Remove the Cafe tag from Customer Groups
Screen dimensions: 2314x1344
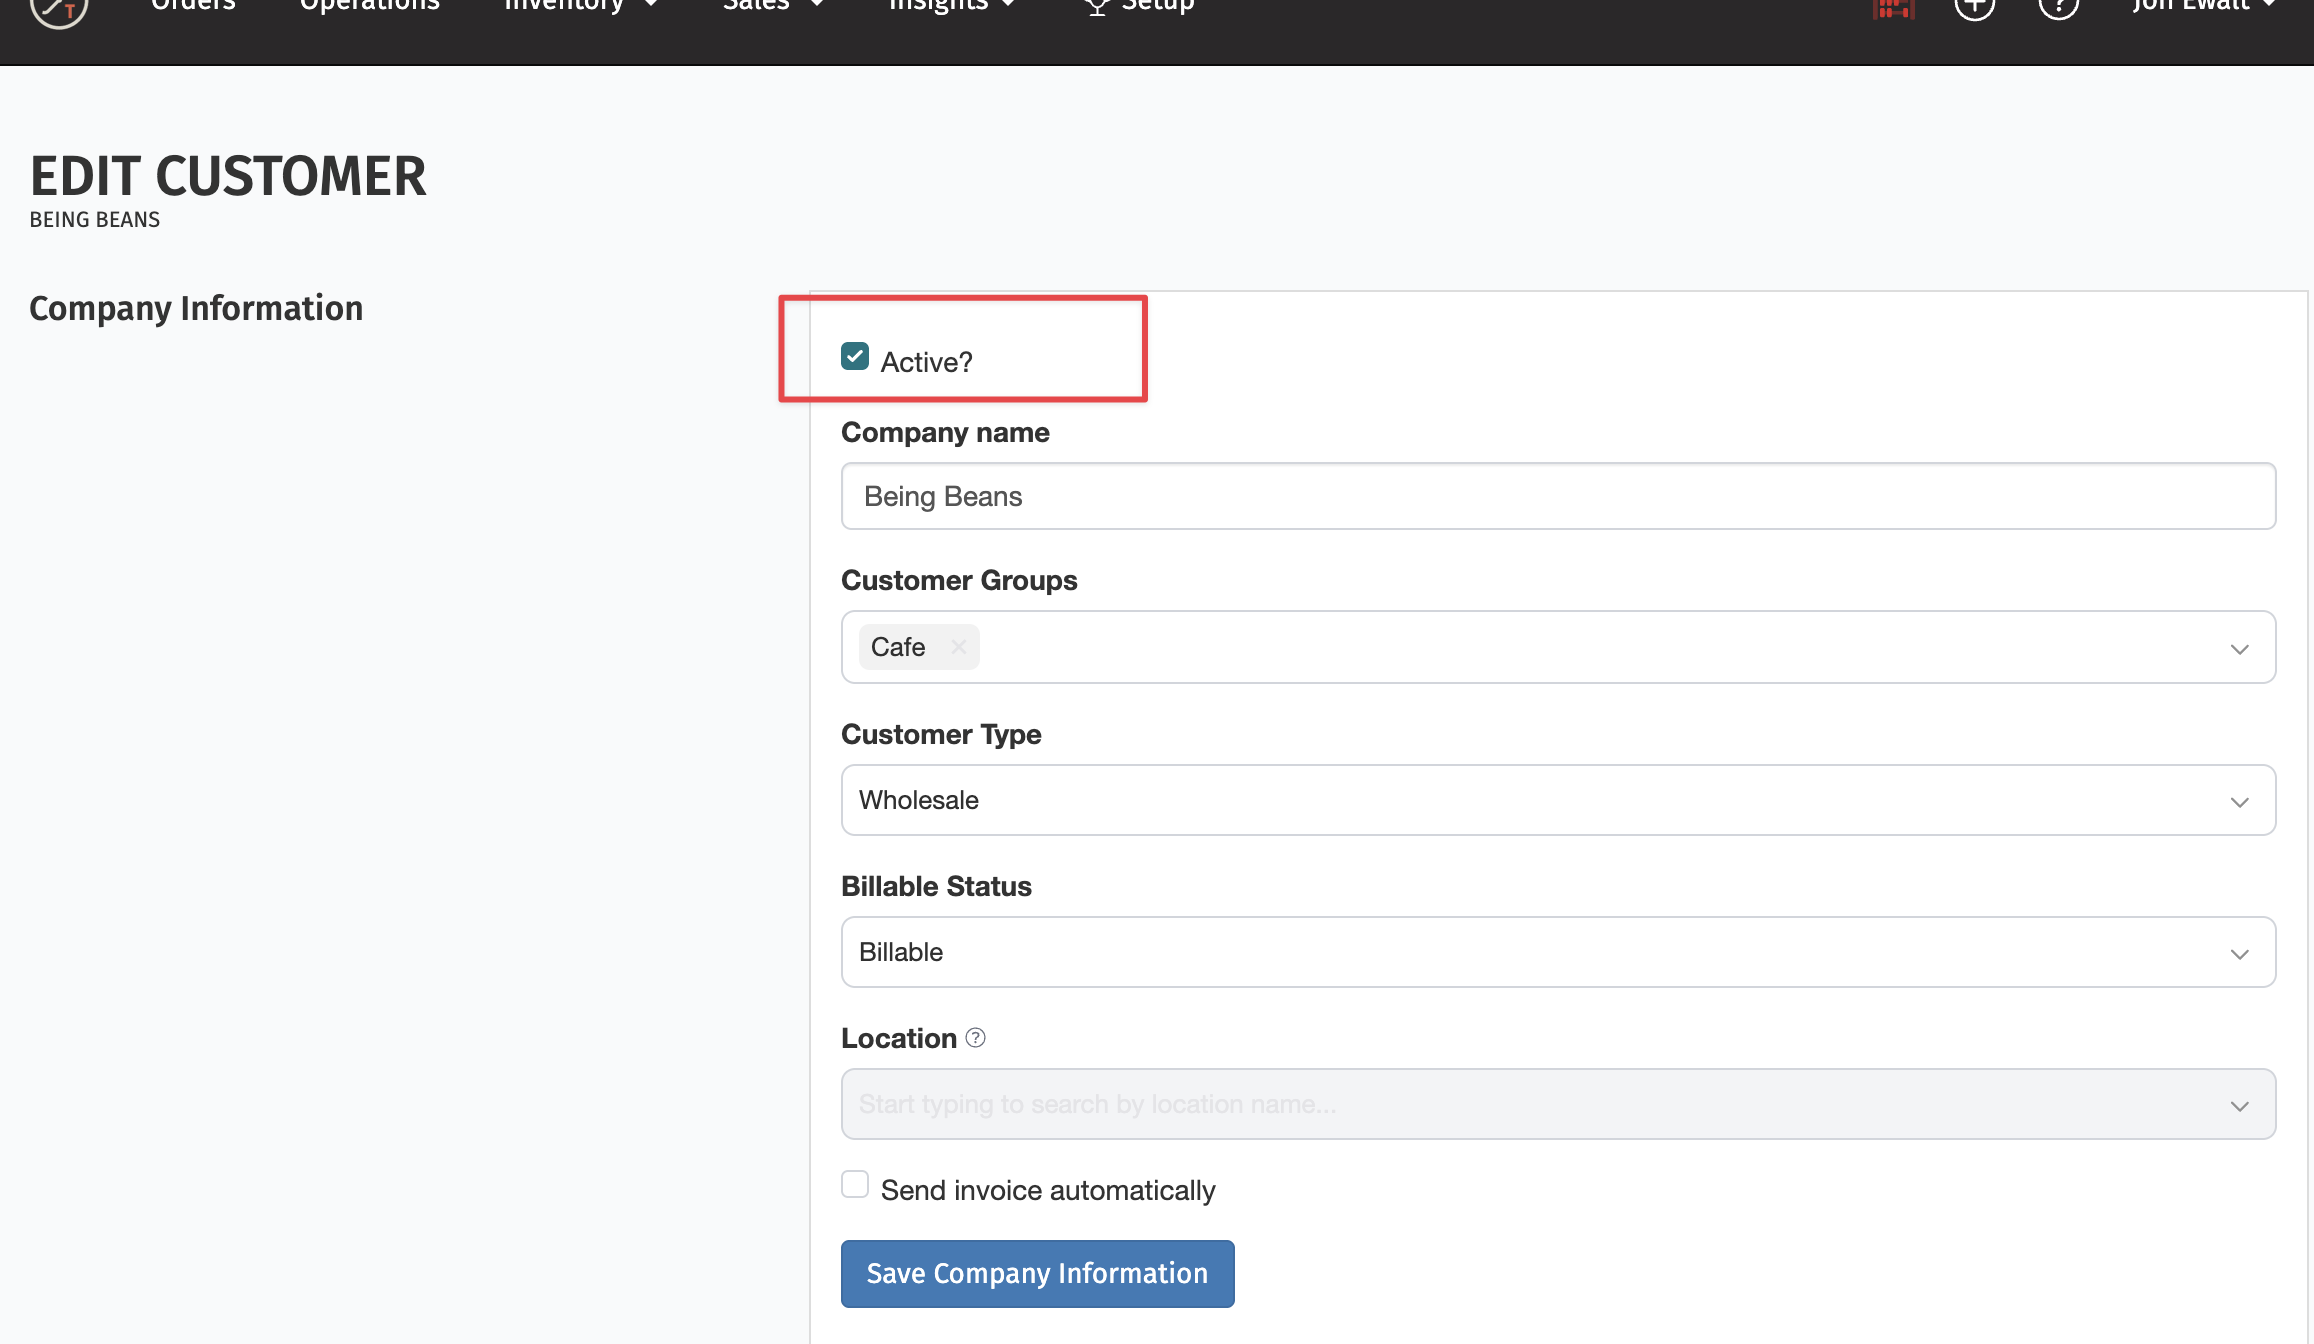[x=959, y=647]
